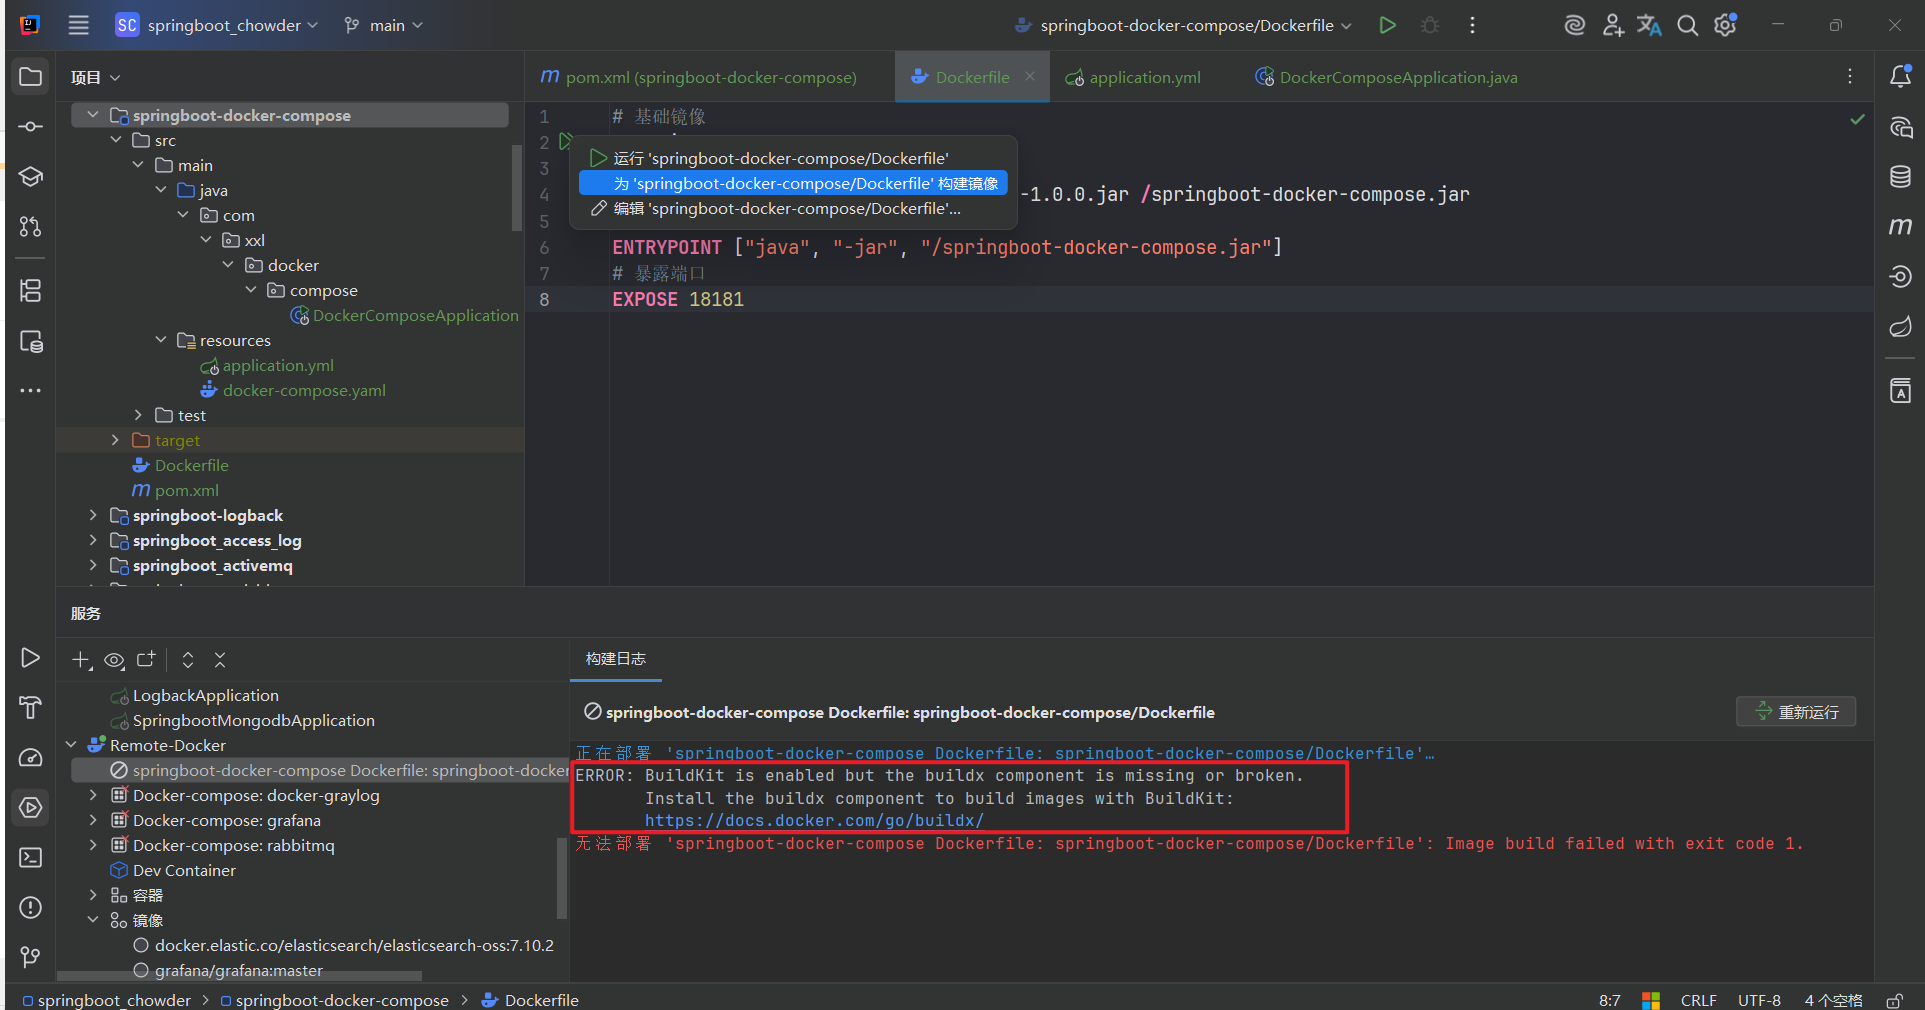The image size is (1925, 1010).
Task: Collapse the Remote-Docker service node
Action: [71, 745]
